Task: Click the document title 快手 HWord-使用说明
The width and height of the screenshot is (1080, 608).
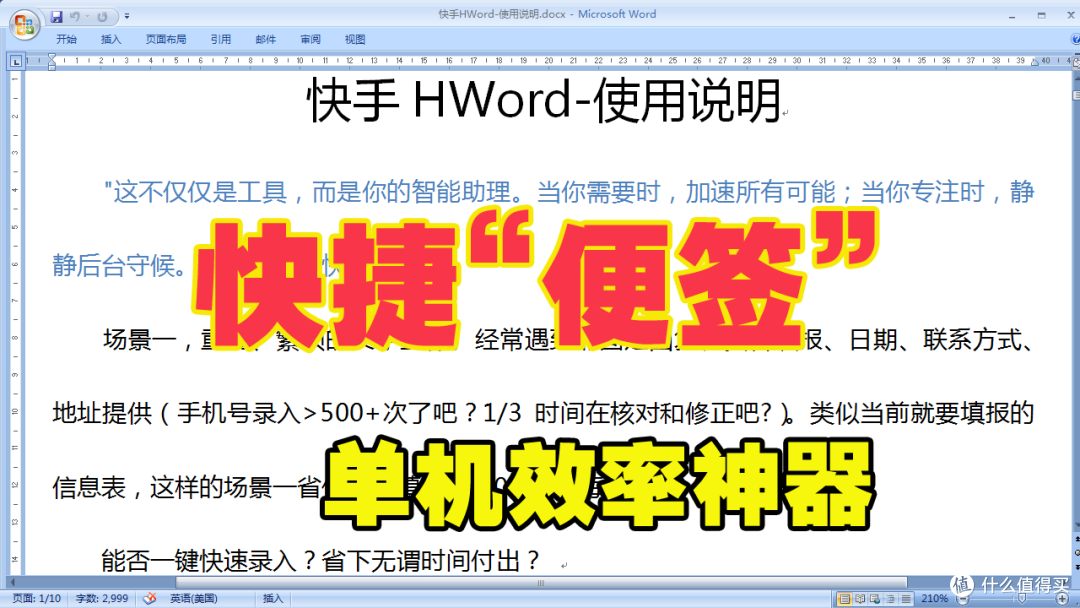Action: (x=544, y=101)
